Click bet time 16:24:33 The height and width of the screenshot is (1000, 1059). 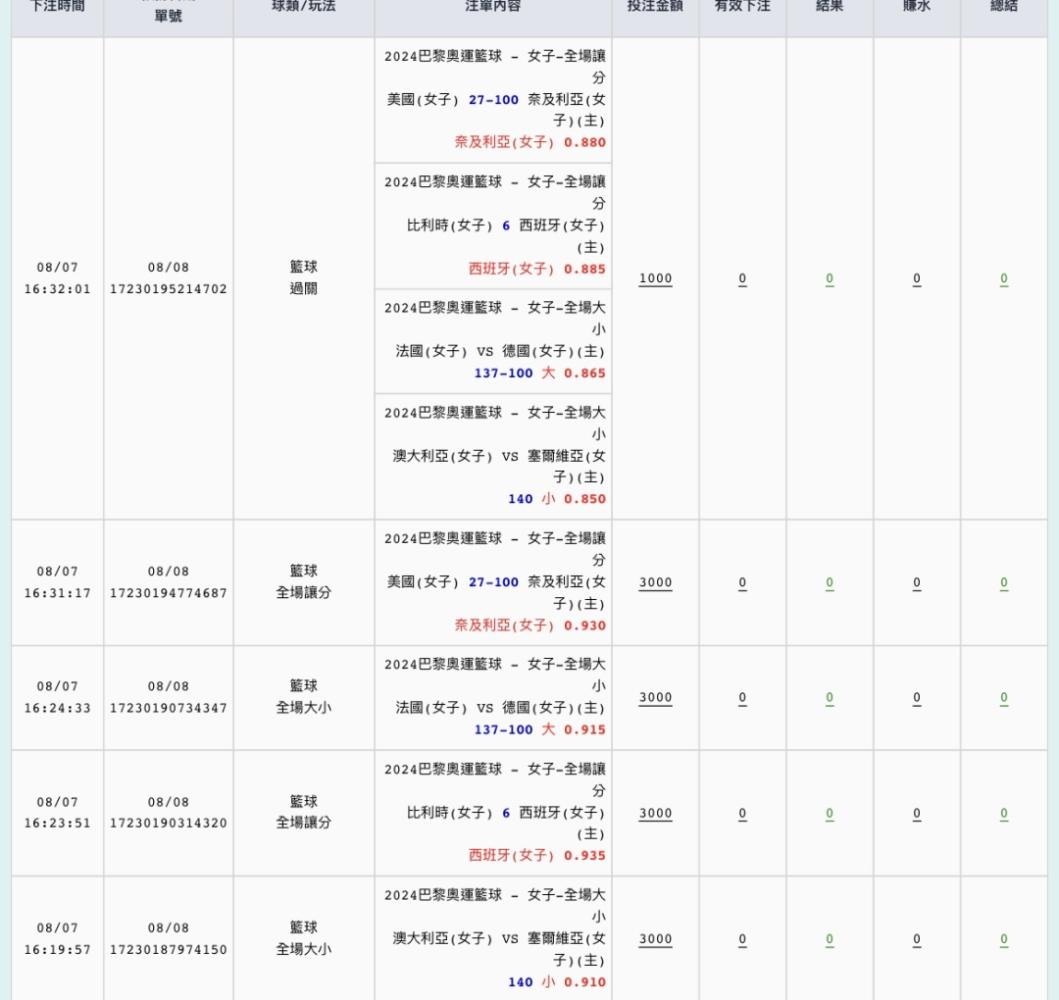[57, 708]
